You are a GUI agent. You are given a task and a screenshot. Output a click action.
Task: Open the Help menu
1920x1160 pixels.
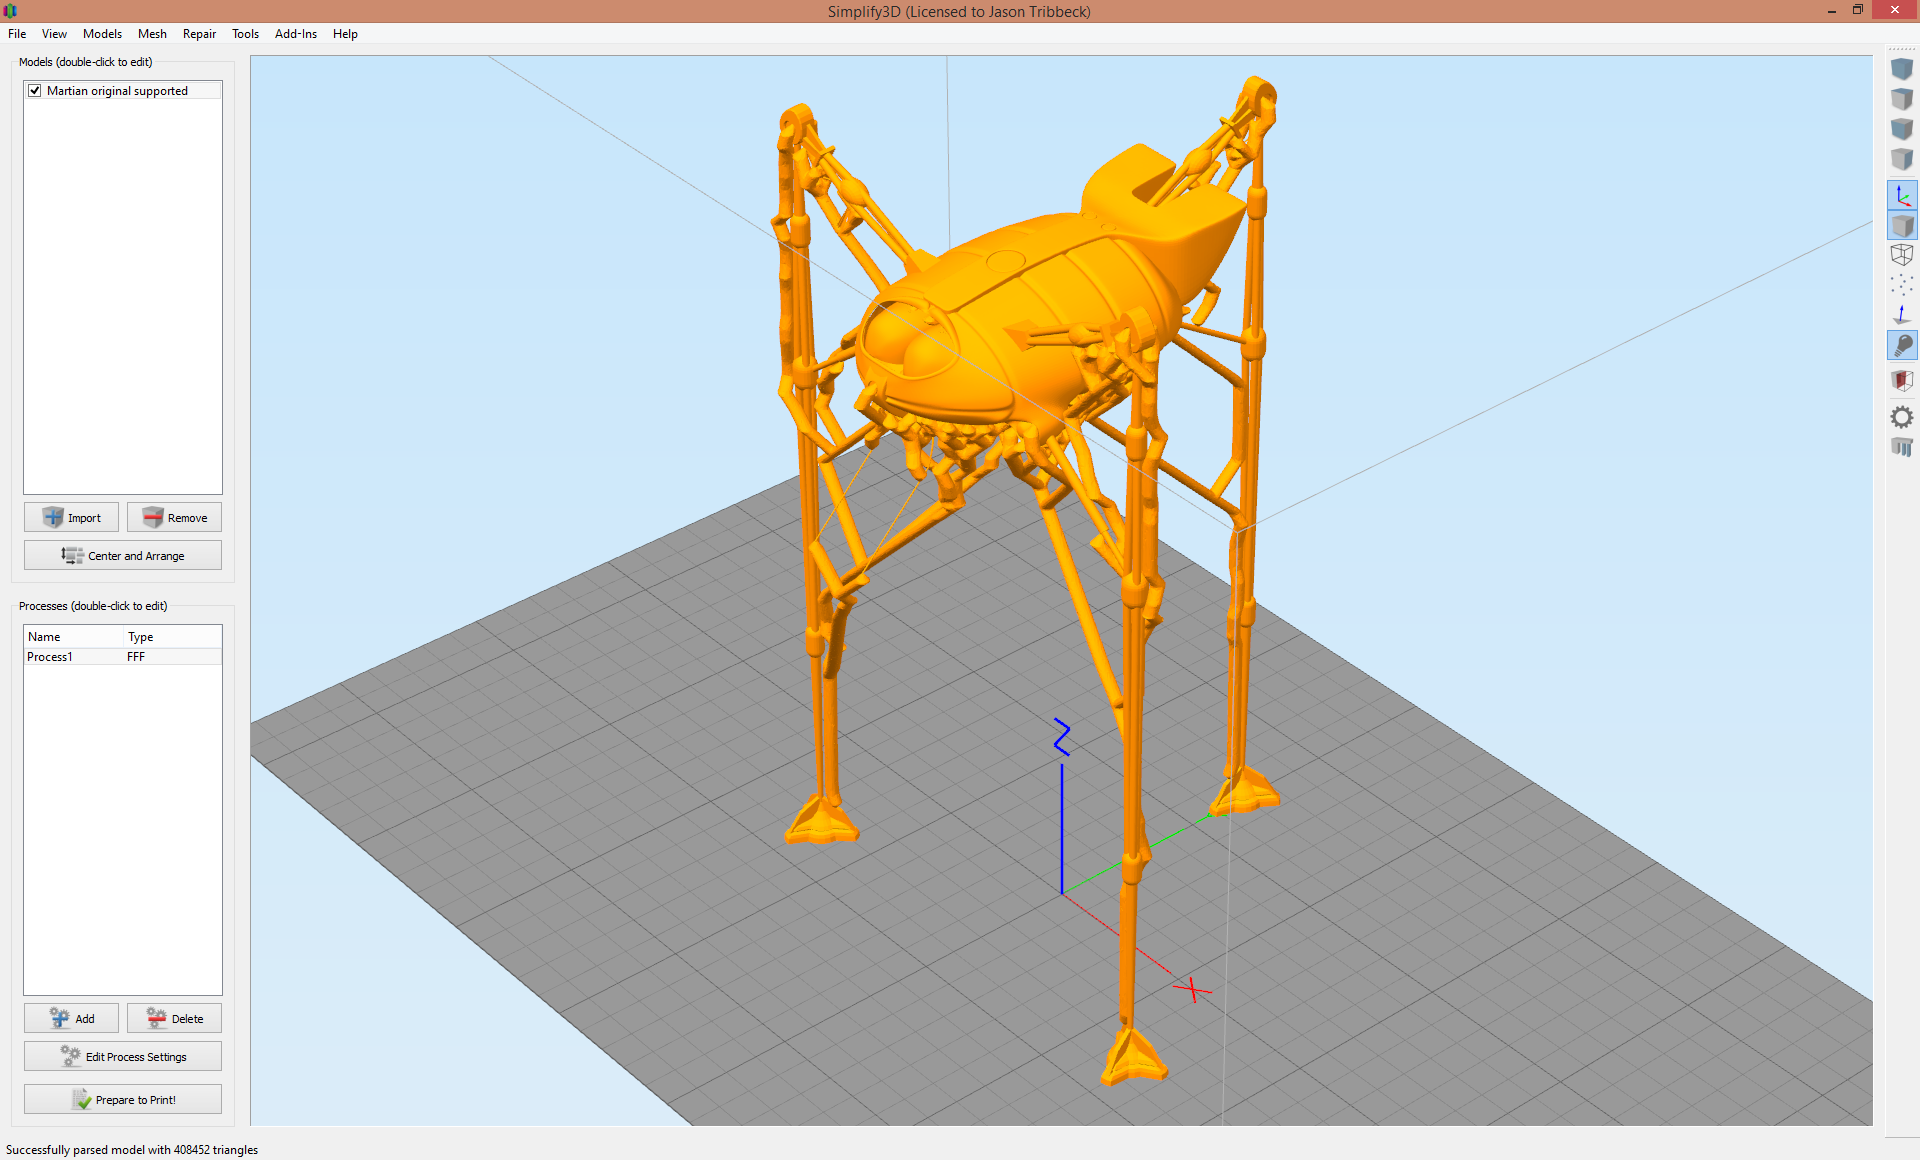tap(345, 34)
